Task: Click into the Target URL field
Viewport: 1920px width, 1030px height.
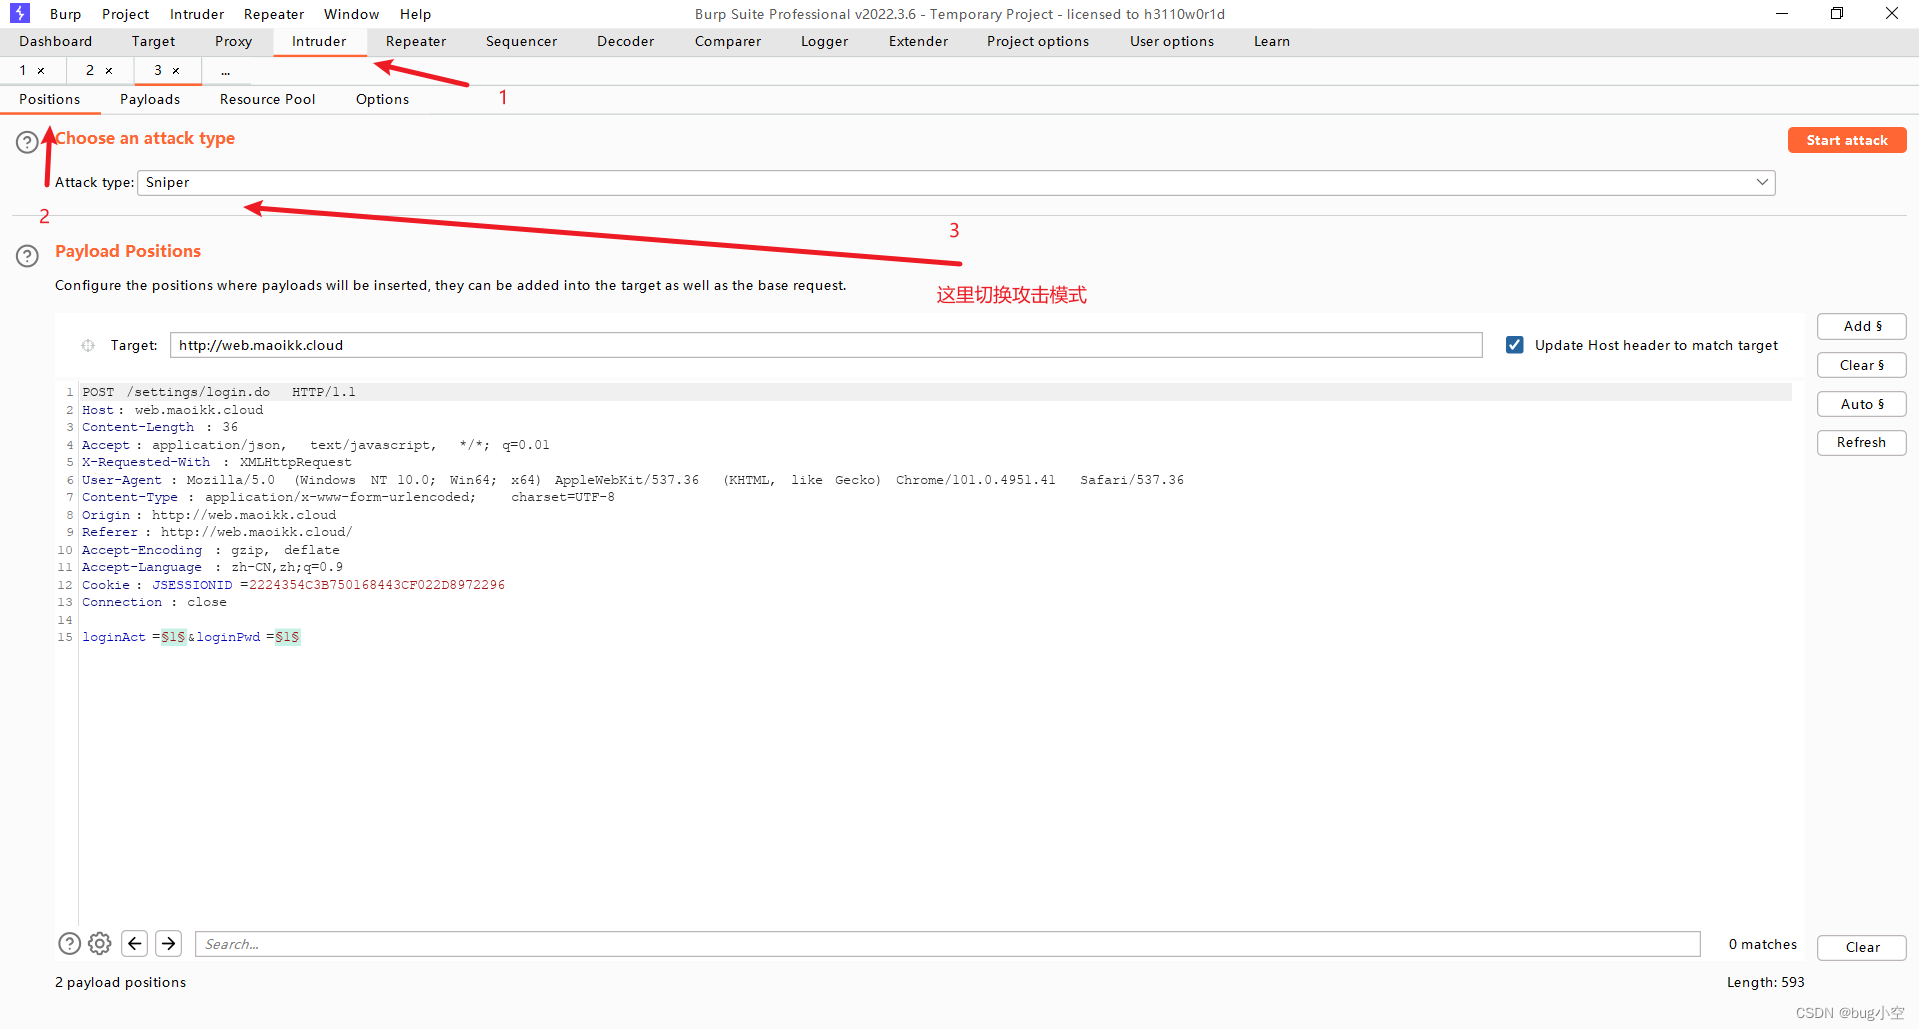Action: tap(826, 346)
